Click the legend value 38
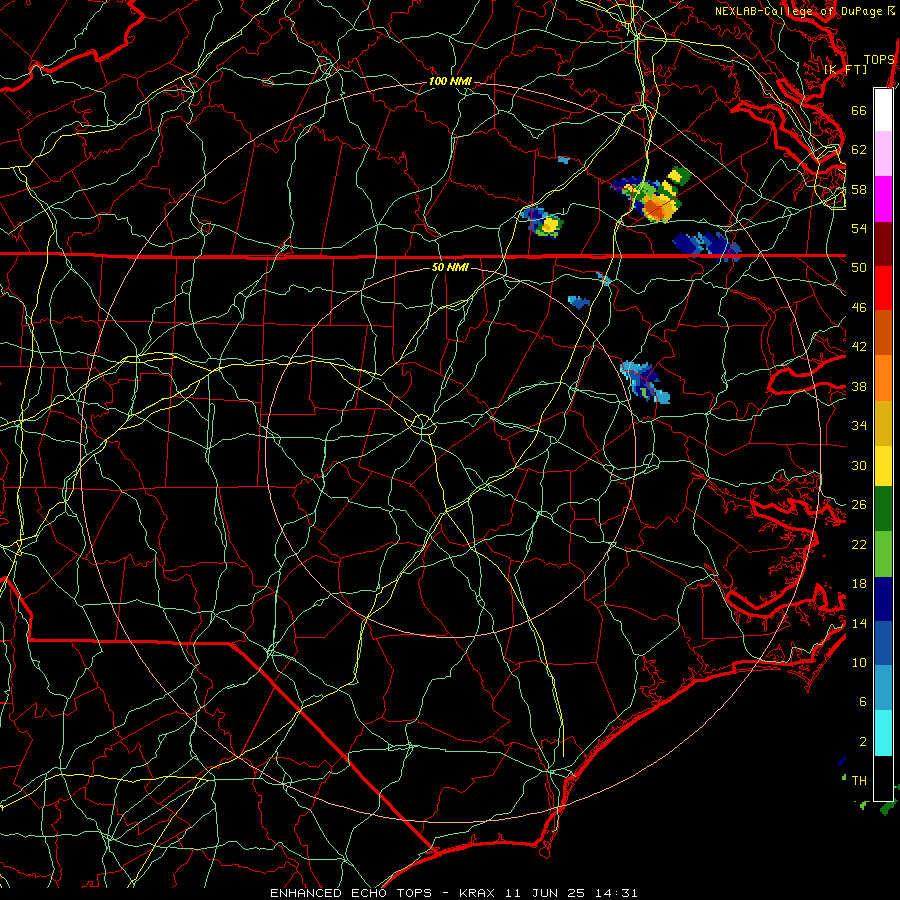900x900 pixels. [x=859, y=386]
